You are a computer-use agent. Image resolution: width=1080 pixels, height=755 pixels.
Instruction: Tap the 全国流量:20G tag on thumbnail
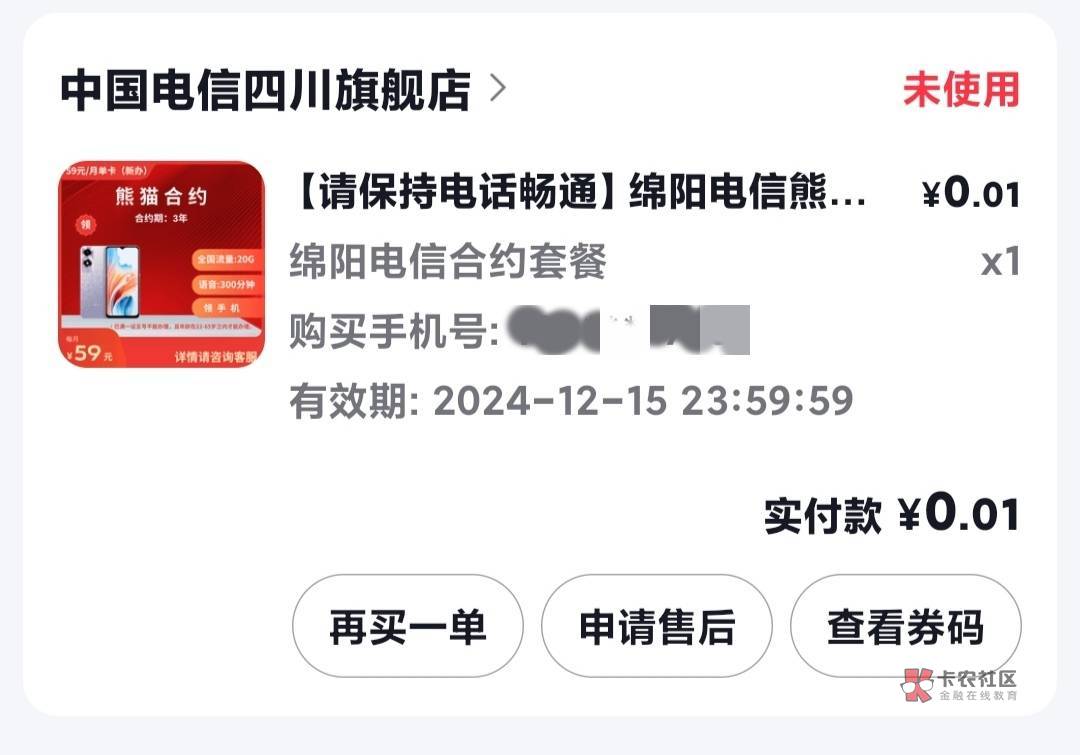(226, 259)
